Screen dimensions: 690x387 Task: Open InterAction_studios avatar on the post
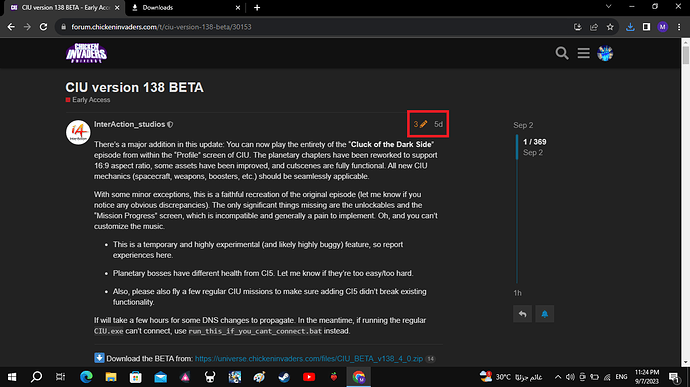coord(78,132)
